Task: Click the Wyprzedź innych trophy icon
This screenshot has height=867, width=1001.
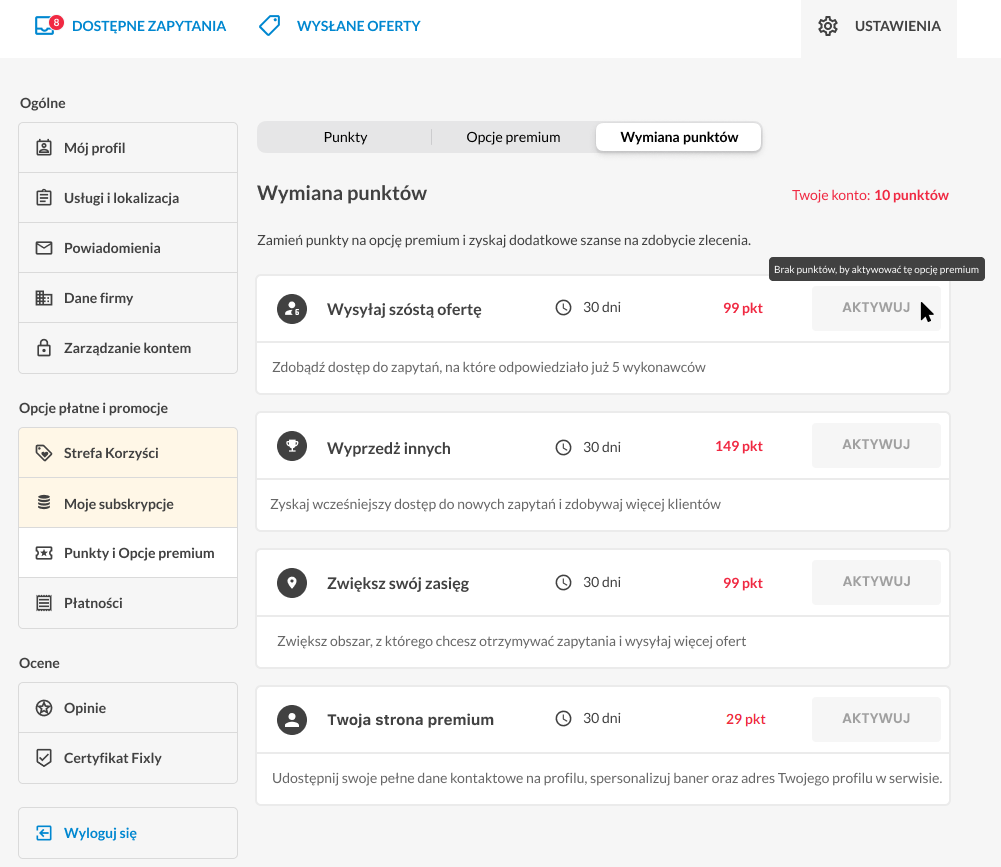Action: (292, 446)
